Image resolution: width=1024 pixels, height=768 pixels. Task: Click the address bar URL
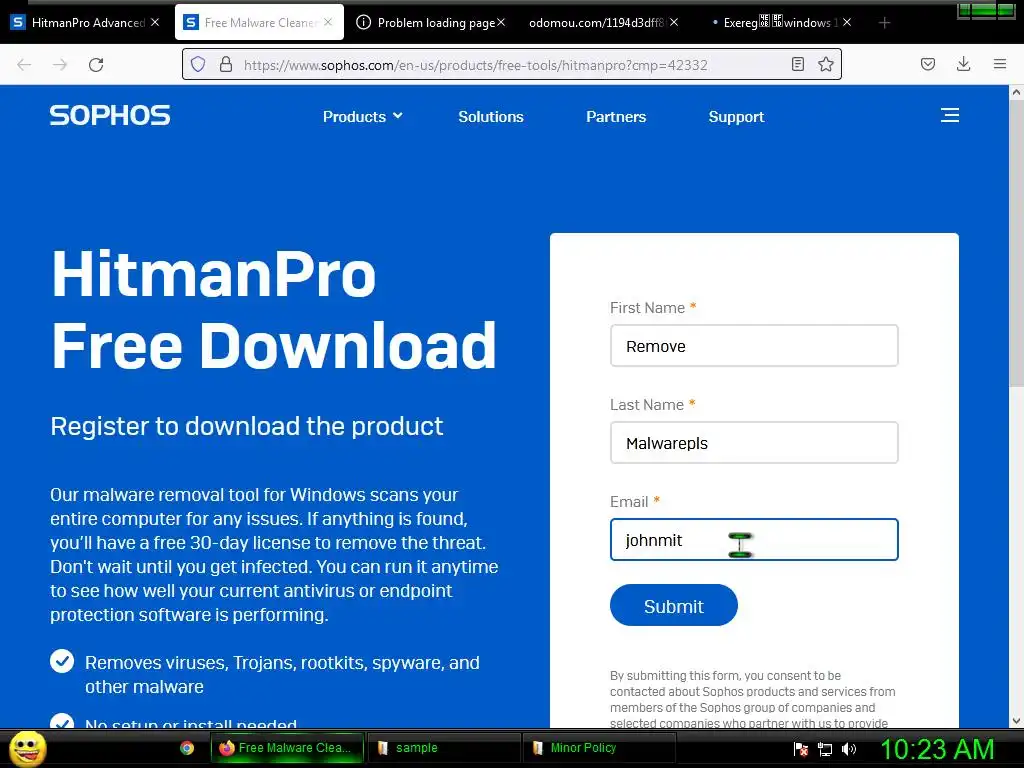coord(475,65)
